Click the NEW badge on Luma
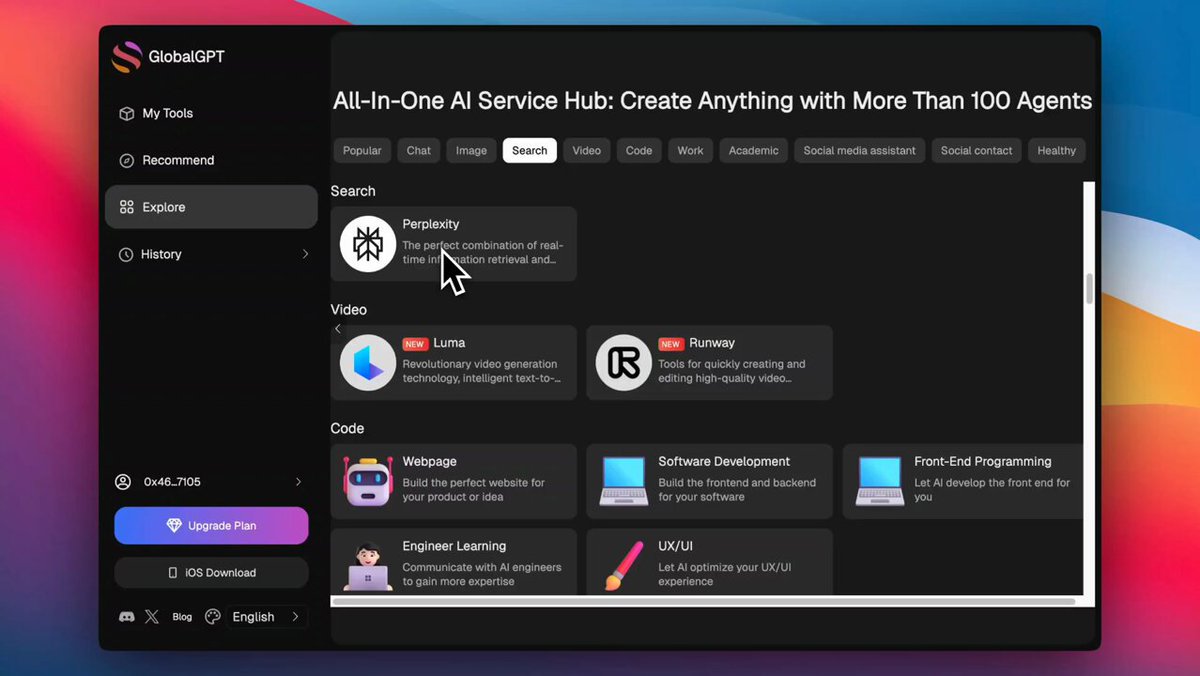The height and width of the screenshot is (676, 1200). coord(415,344)
